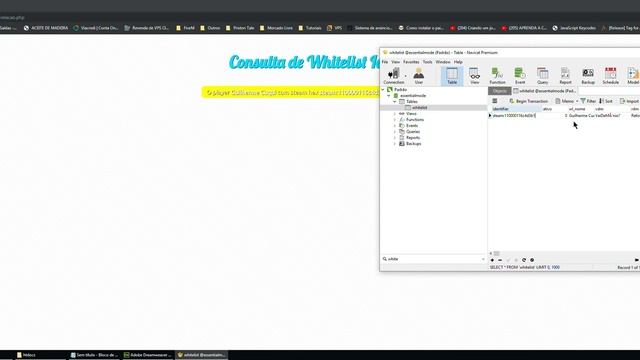This screenshot has width=640, height=360.
Task: Switch to whitelist Navicat taskbar button
Action: click(202, 355)
